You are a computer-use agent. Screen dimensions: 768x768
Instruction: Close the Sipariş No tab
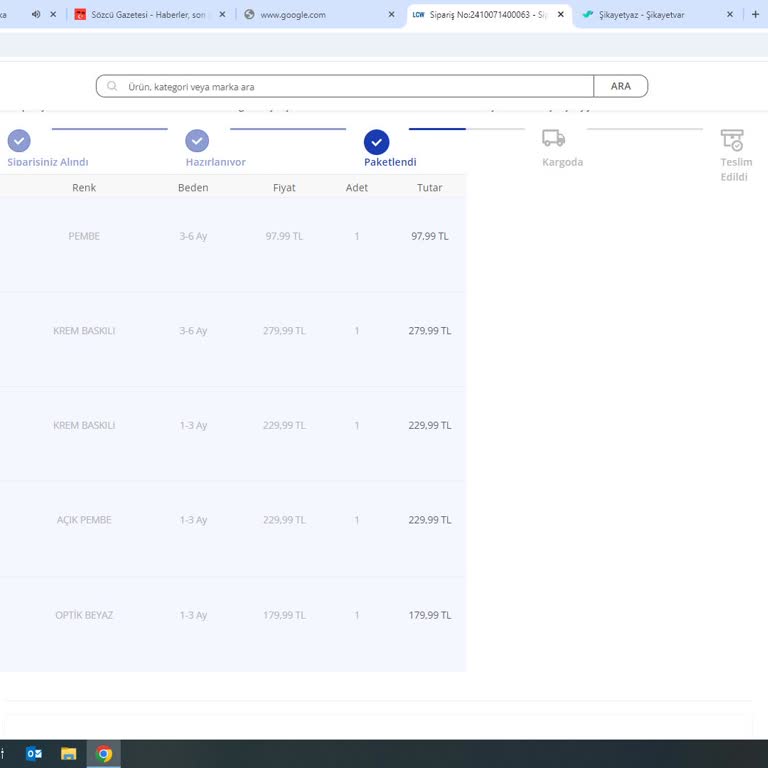560,14
